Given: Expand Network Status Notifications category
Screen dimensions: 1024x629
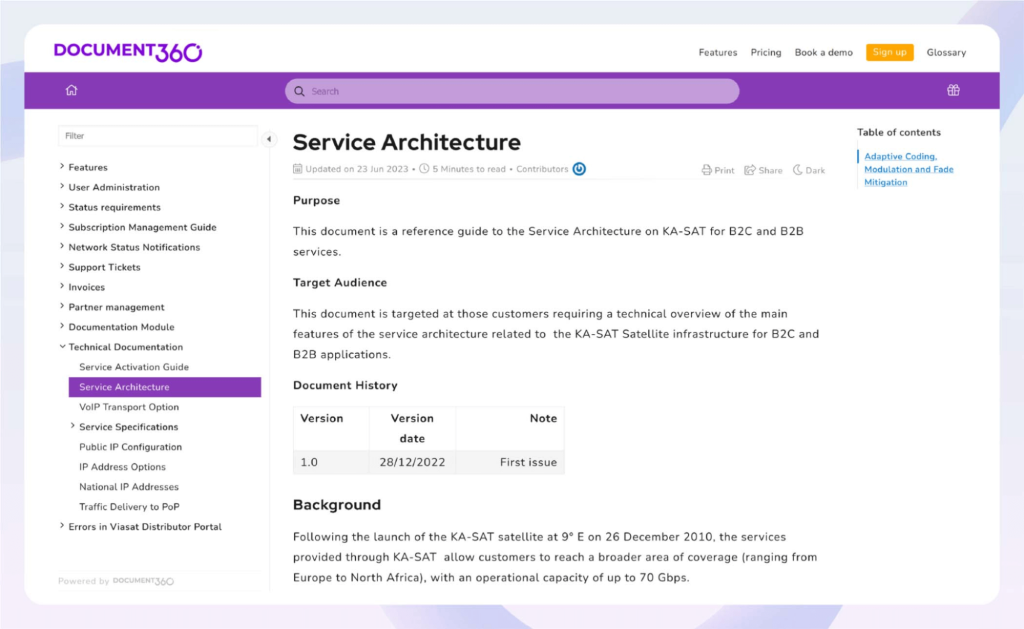Looking at the screenshot, I should [62, 247].
